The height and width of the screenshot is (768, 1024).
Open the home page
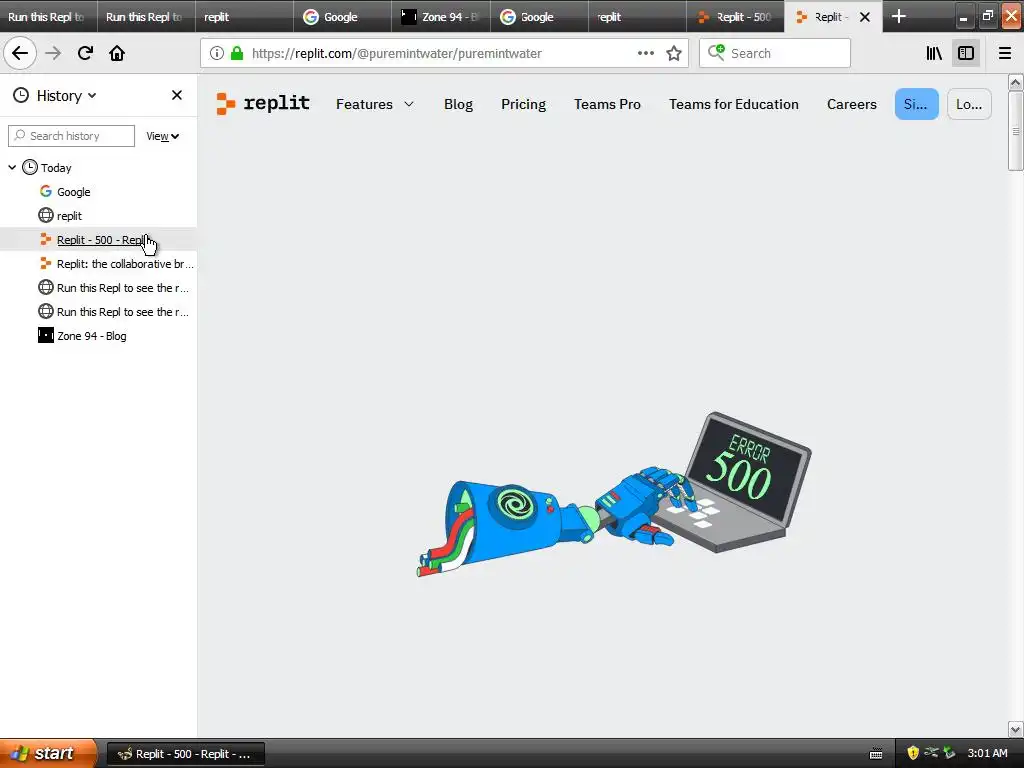(117, 54)
